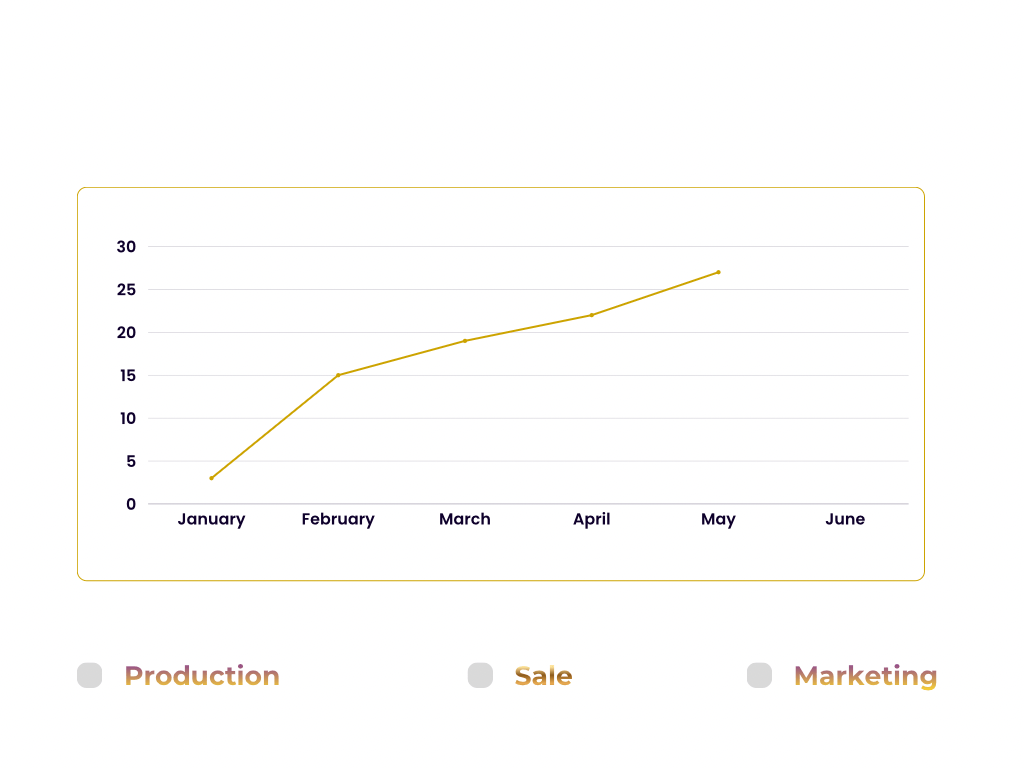Click the 30 y-axis value
The image size is (1024, 768).
[x=126, y=246]
